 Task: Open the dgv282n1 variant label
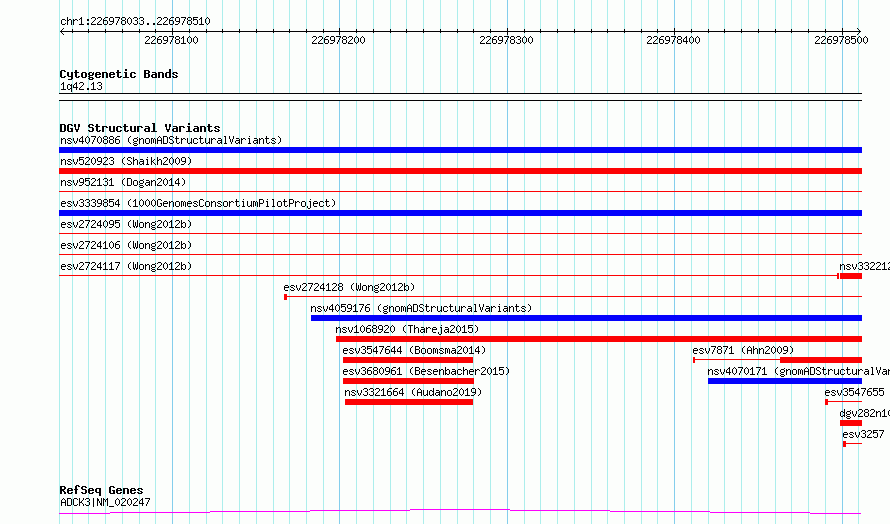(864, 413)
